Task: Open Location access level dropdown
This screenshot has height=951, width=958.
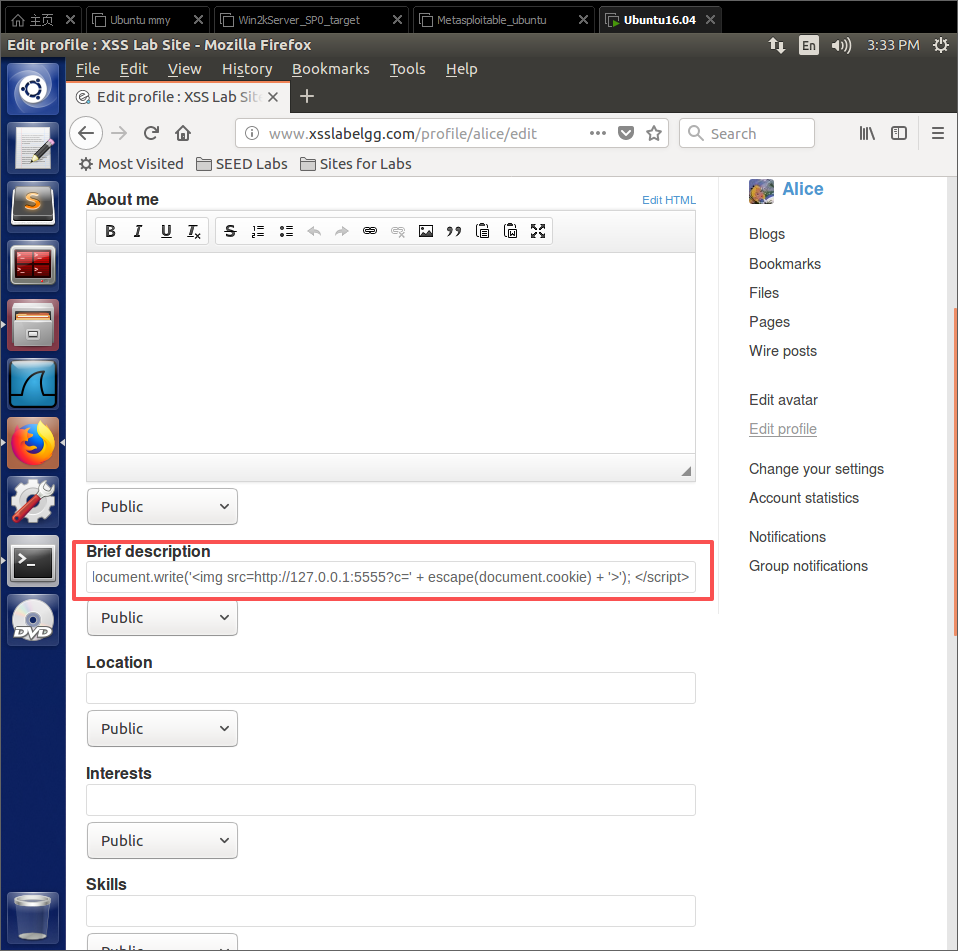Action: pyautogui.click(x=163, y=729)
